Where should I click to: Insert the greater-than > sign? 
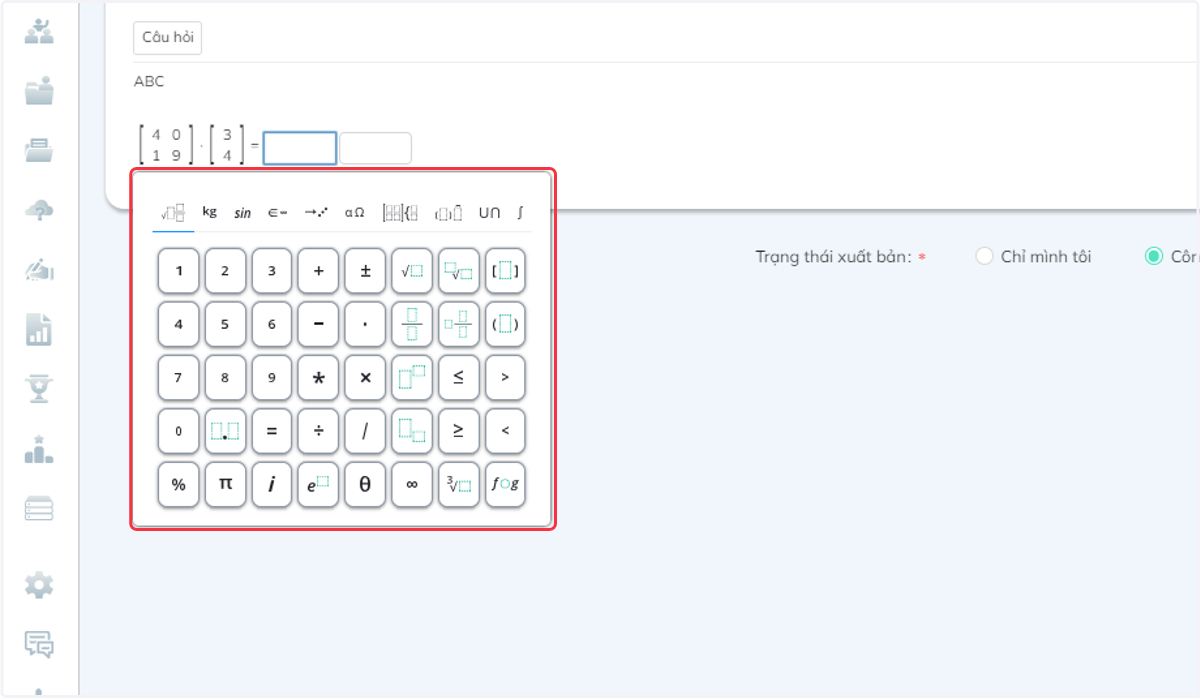tap(505, 377)
